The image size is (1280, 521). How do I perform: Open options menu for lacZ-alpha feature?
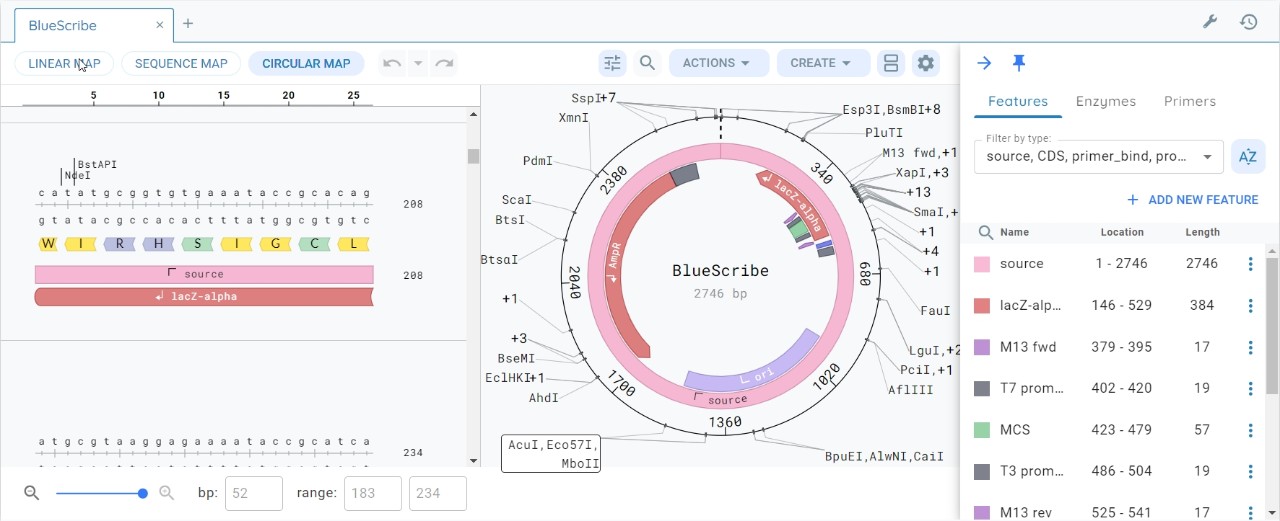click(x=1250, y=306)
